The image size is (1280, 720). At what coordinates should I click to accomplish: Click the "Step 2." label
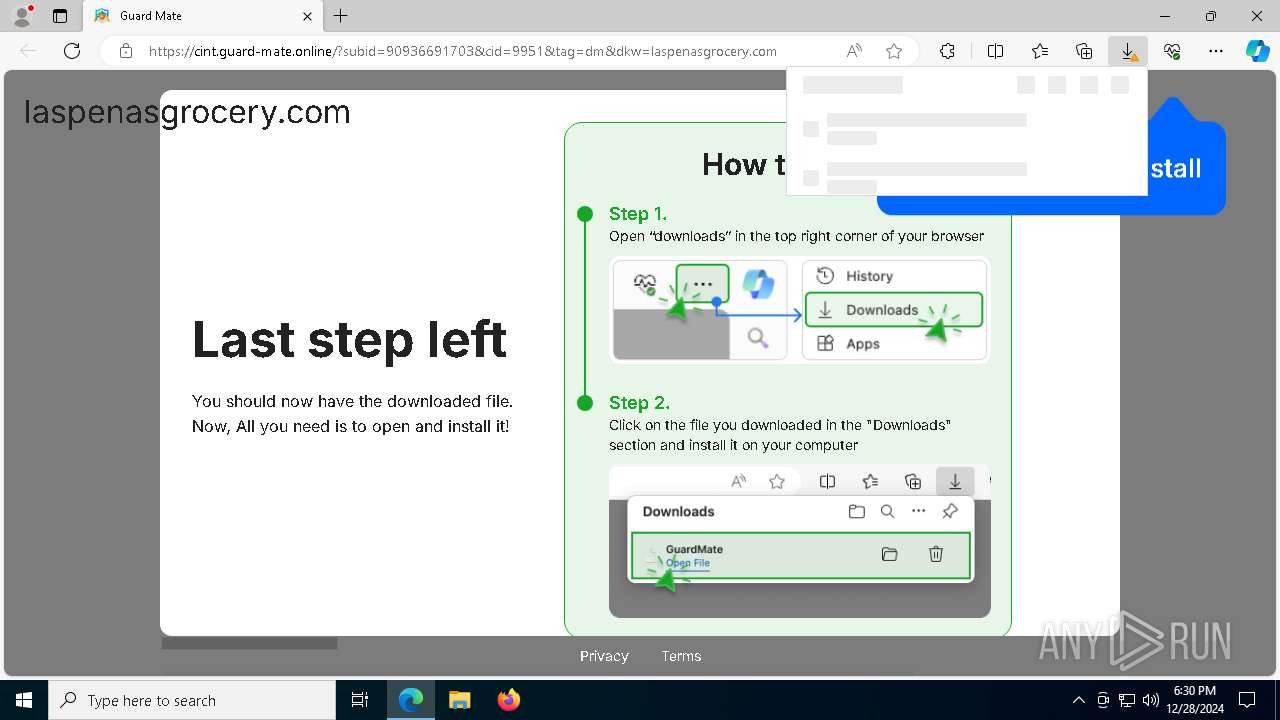click(x=639, y=403)
